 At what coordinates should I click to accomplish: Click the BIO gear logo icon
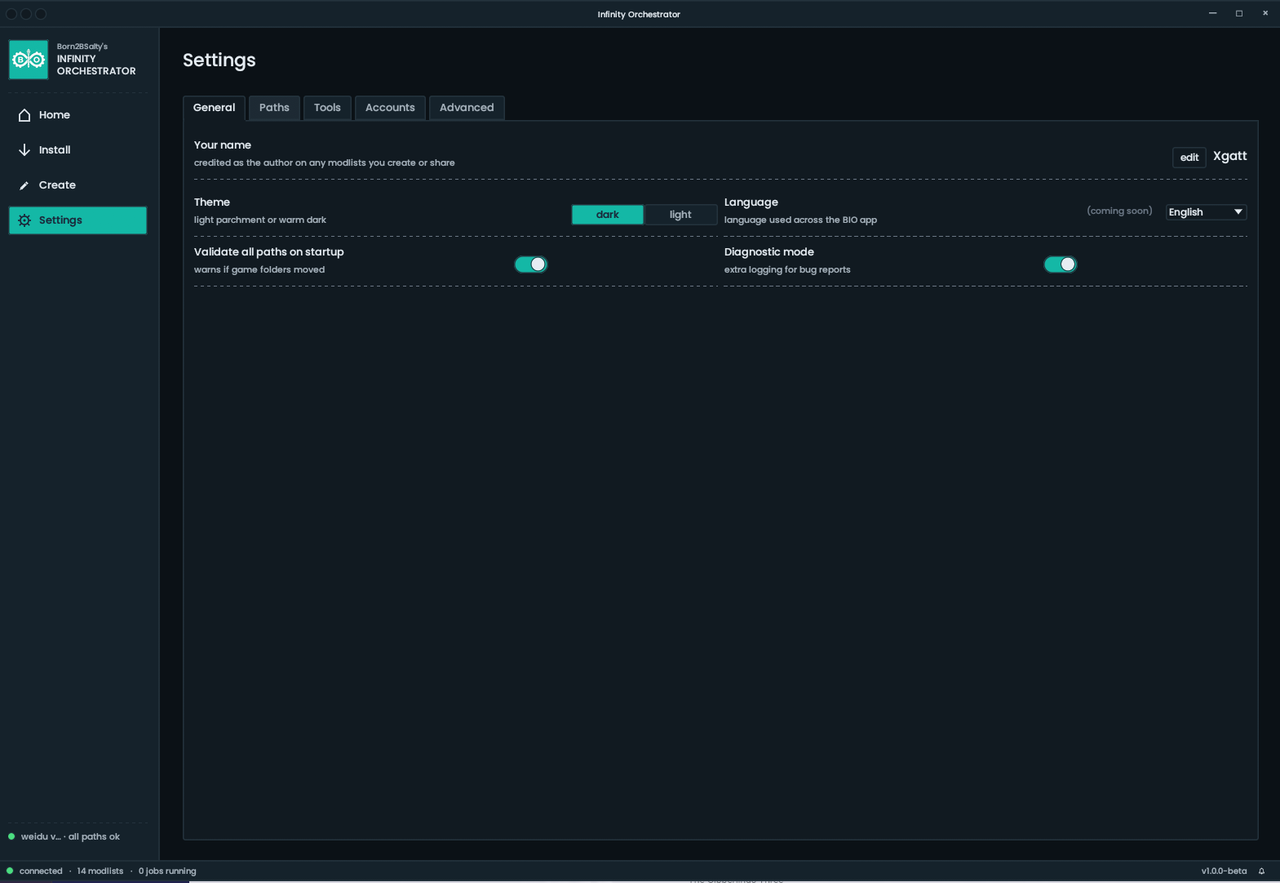pos(28,60)
